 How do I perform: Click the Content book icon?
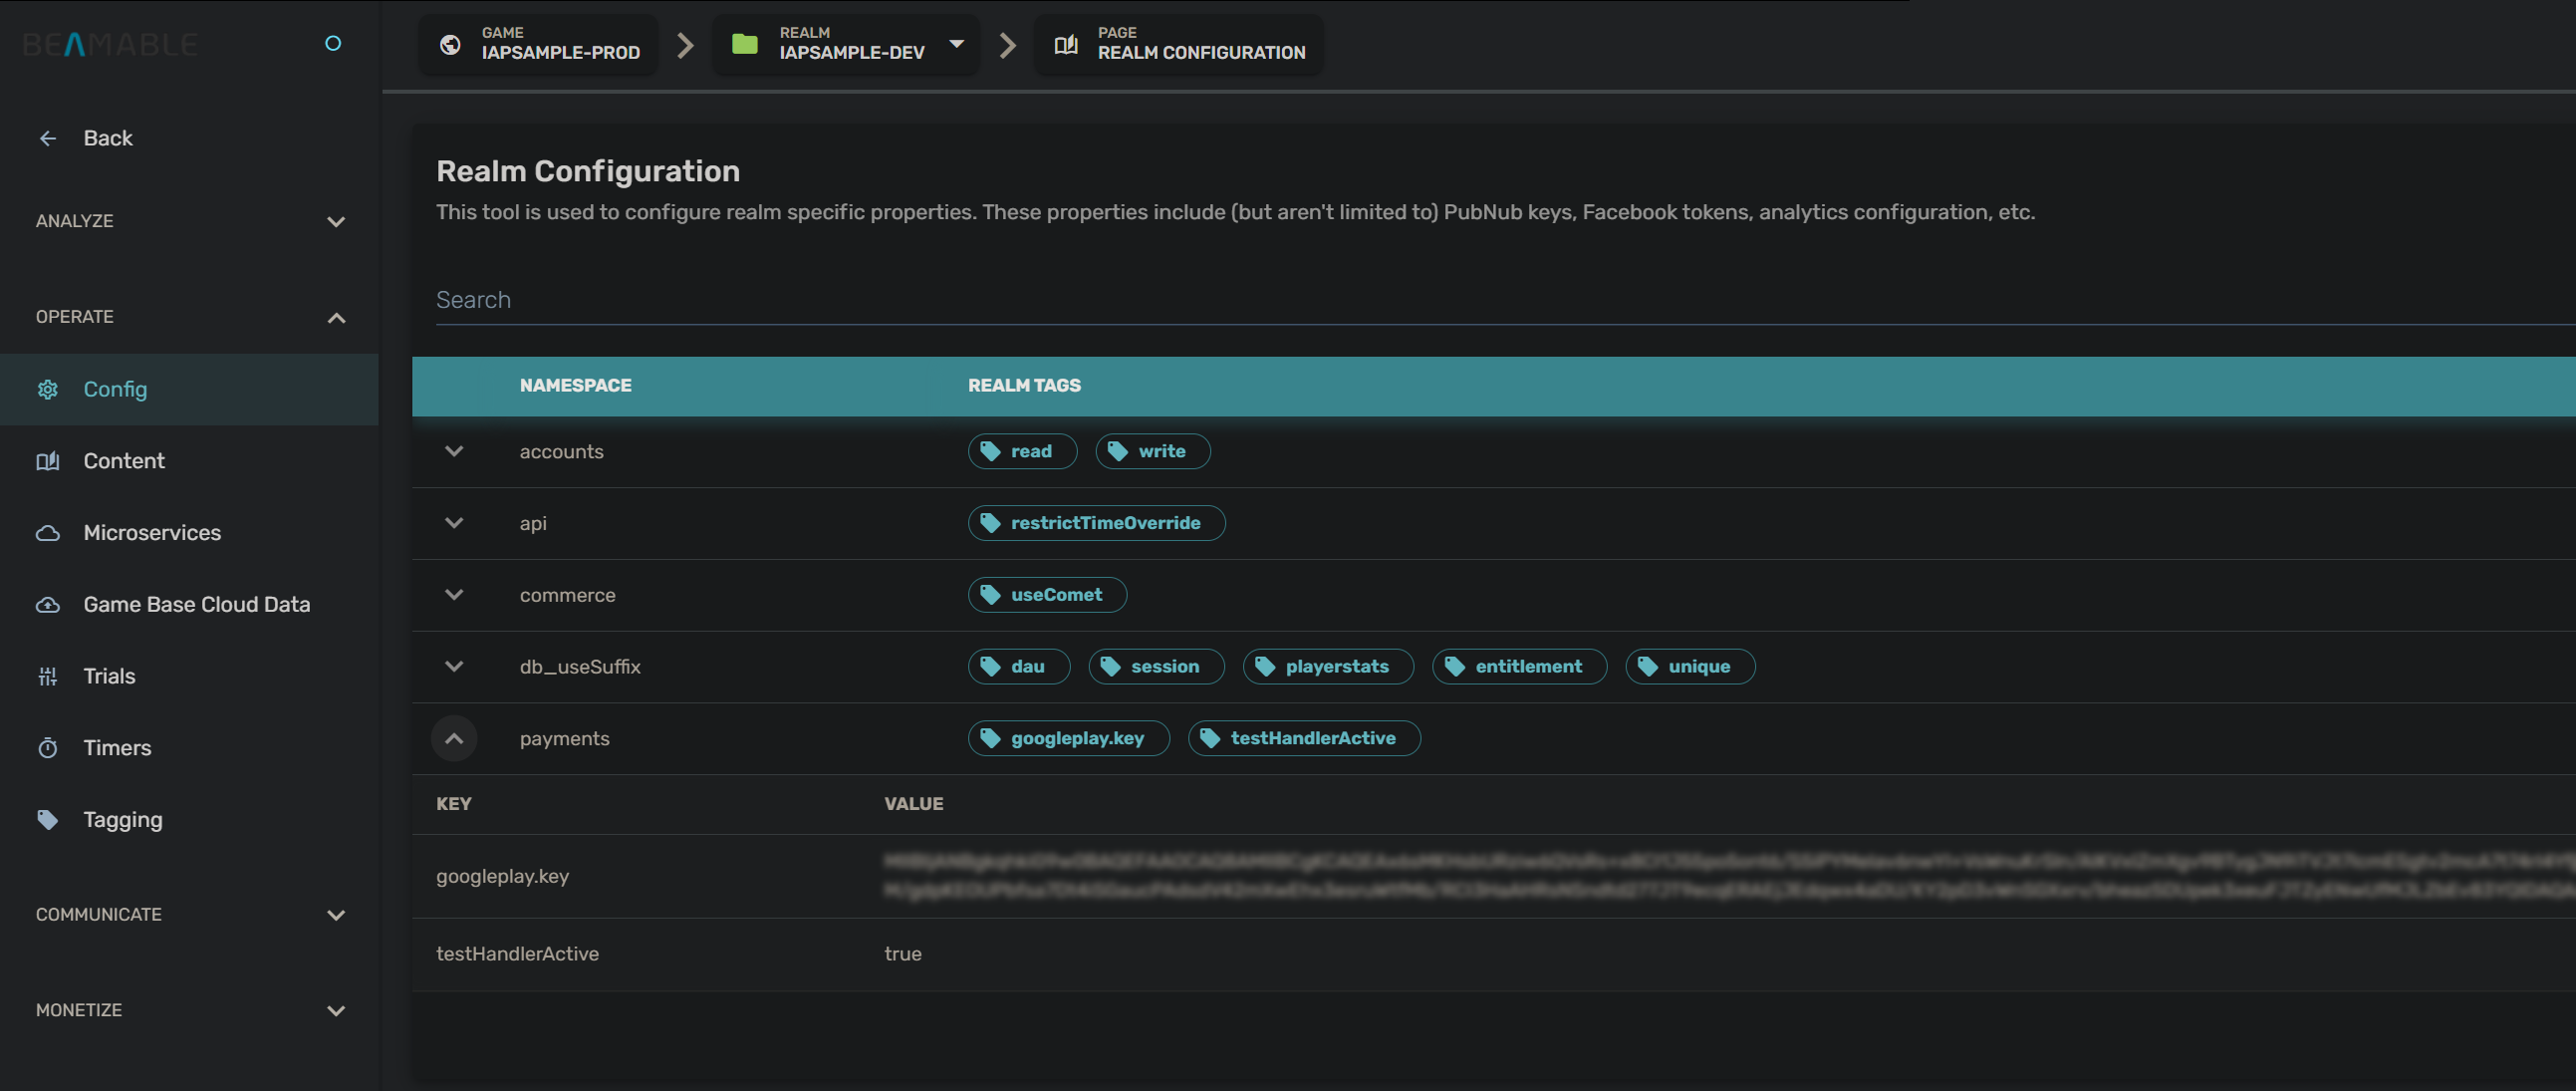point(48,461)
